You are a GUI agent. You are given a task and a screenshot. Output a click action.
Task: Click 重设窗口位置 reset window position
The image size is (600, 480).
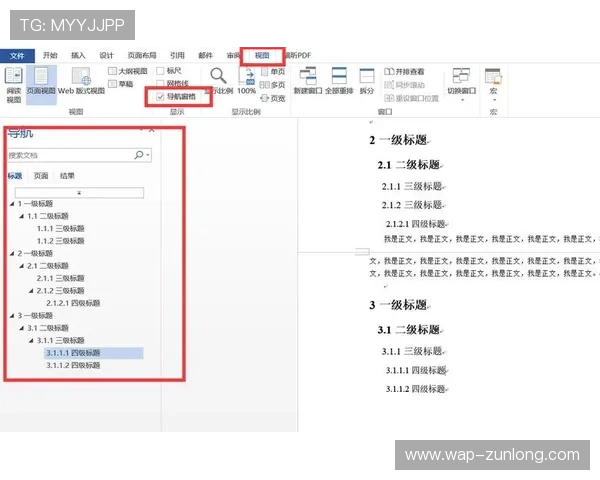coord(411,98)
